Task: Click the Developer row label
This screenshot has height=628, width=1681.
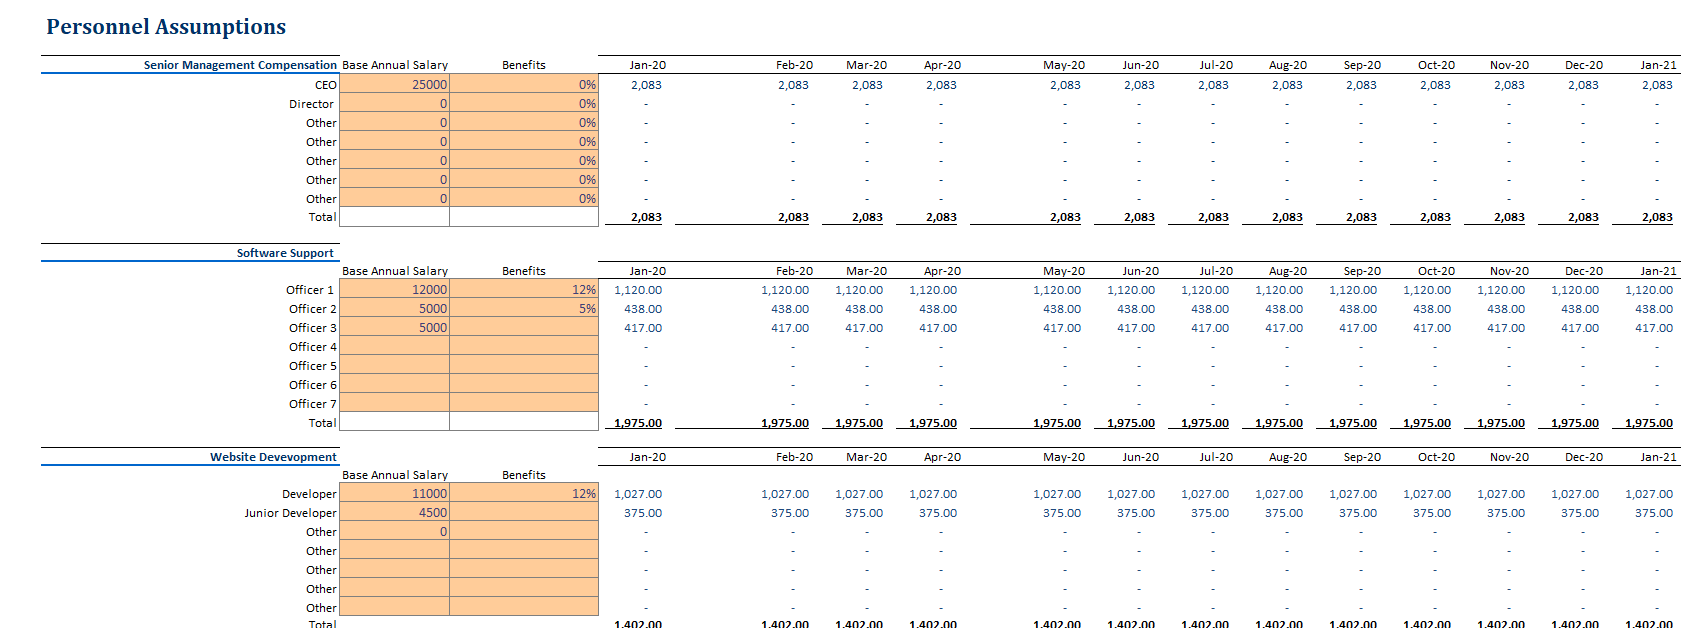Action: pyautogui.click(x=309, y=494)
